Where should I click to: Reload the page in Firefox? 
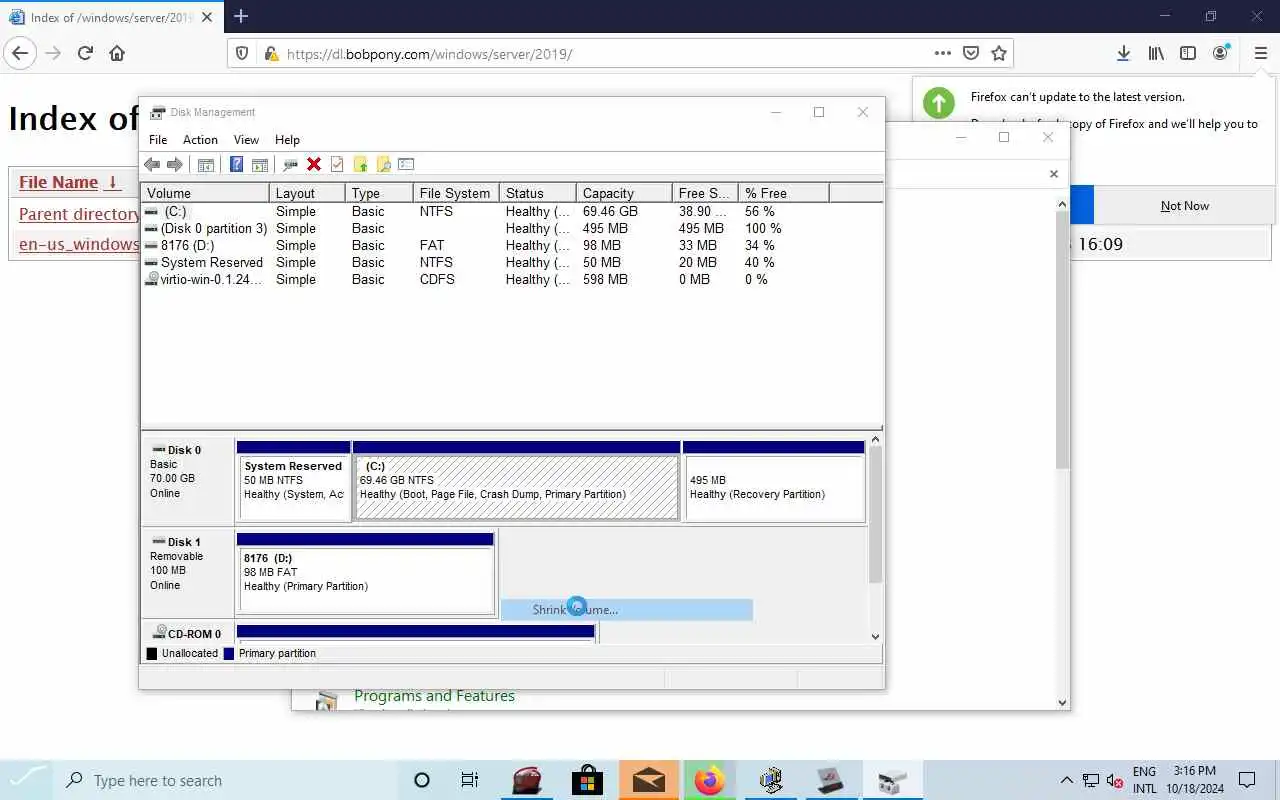click(x=85, y=54)
